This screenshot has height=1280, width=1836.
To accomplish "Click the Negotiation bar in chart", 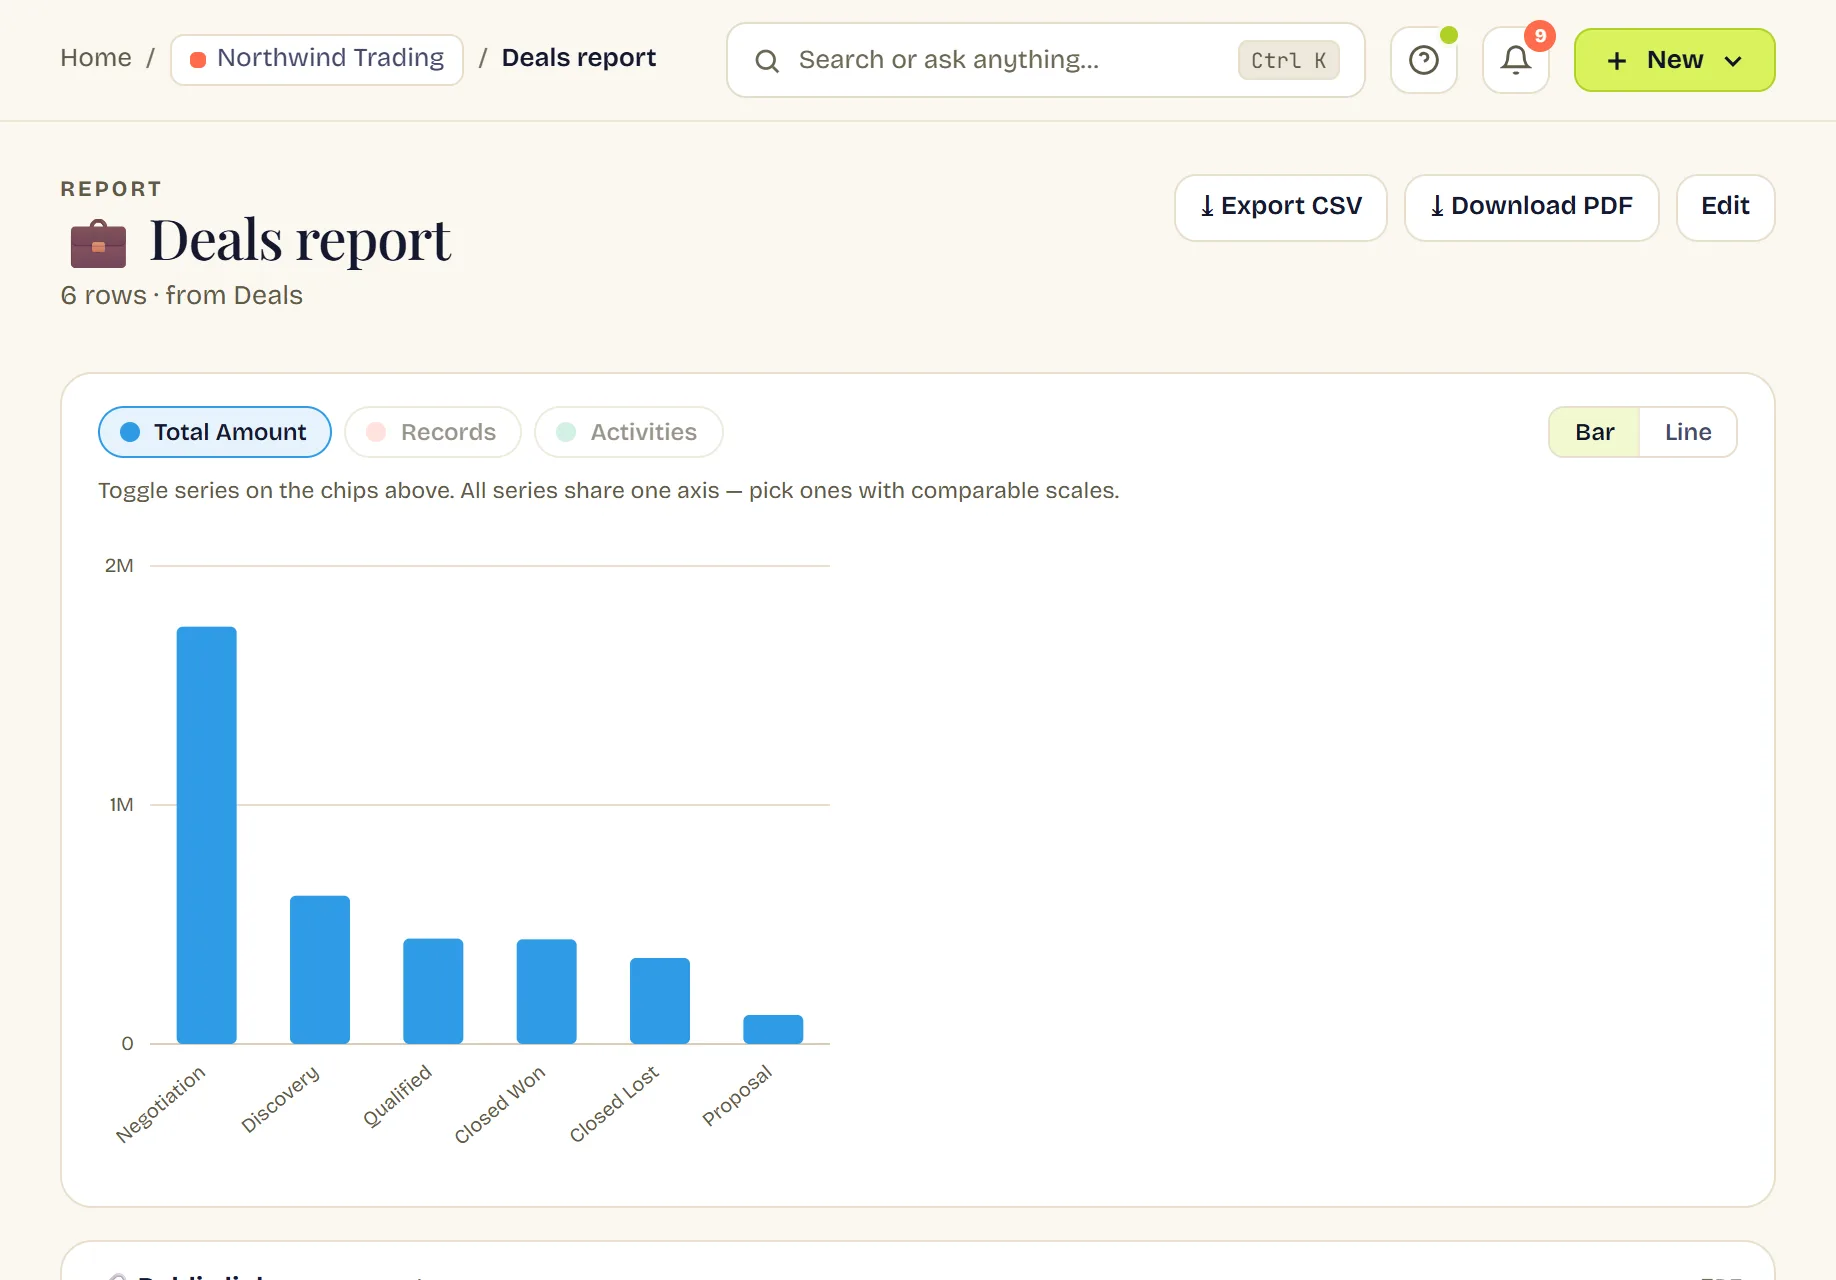I will point(207,835).
